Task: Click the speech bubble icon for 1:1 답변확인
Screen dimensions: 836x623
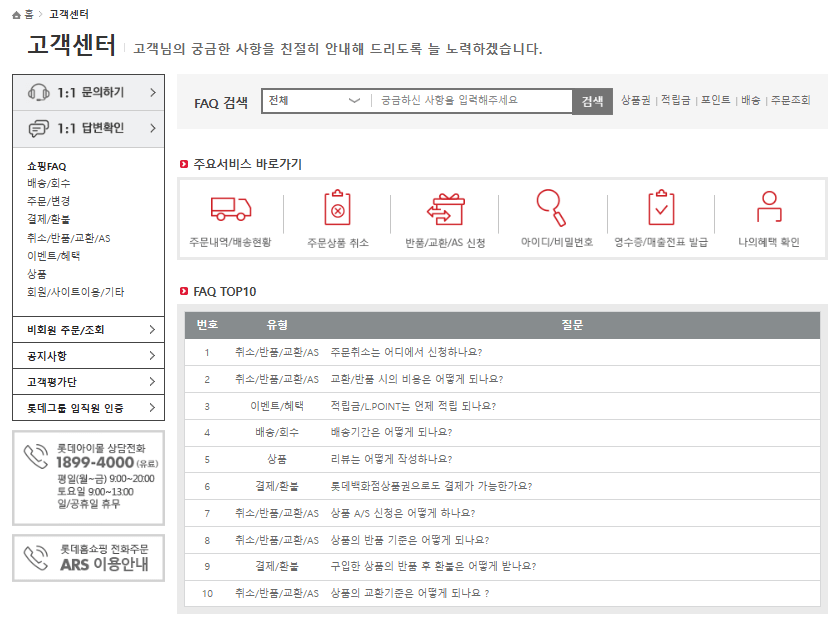Action: (39, 129)
